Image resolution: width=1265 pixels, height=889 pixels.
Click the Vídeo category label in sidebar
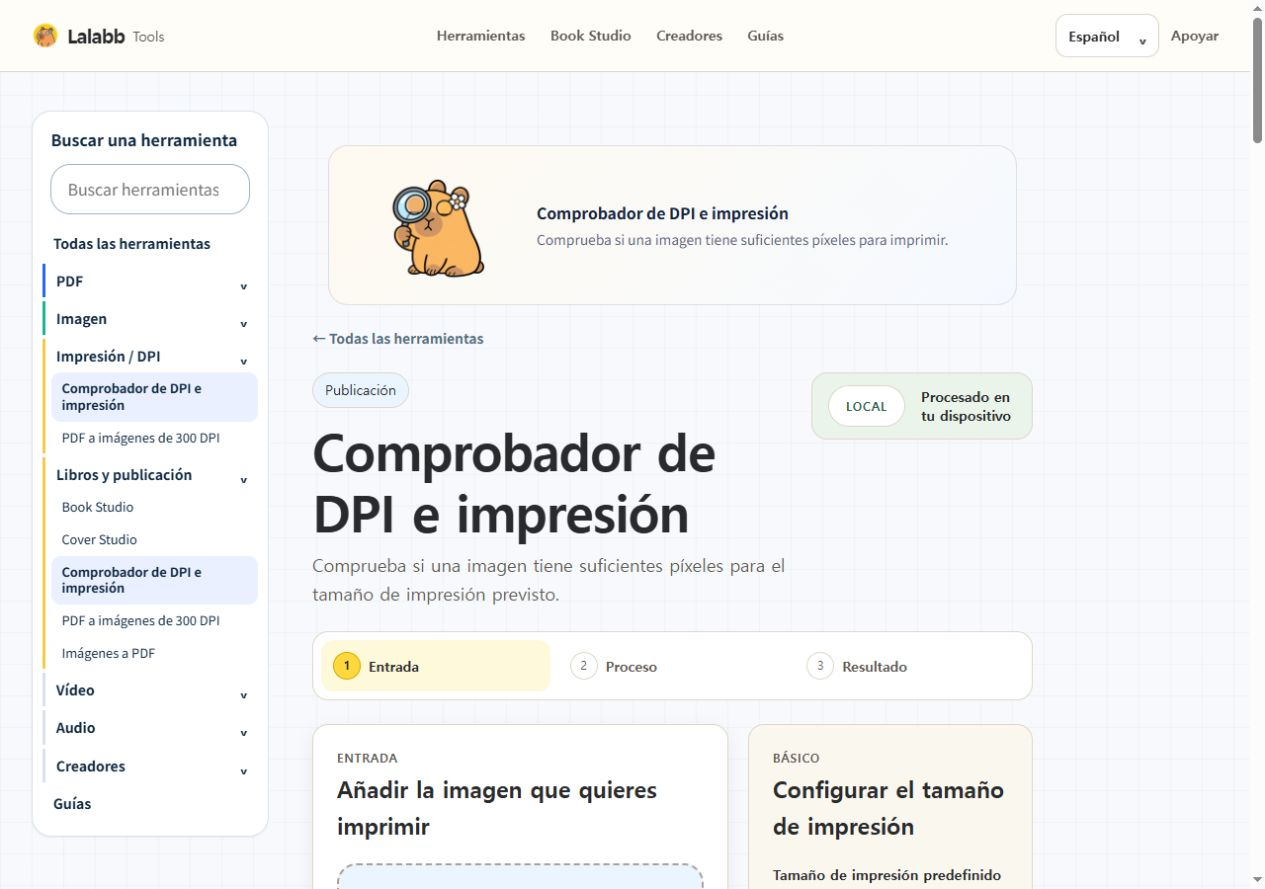click(x=75, y=690)
